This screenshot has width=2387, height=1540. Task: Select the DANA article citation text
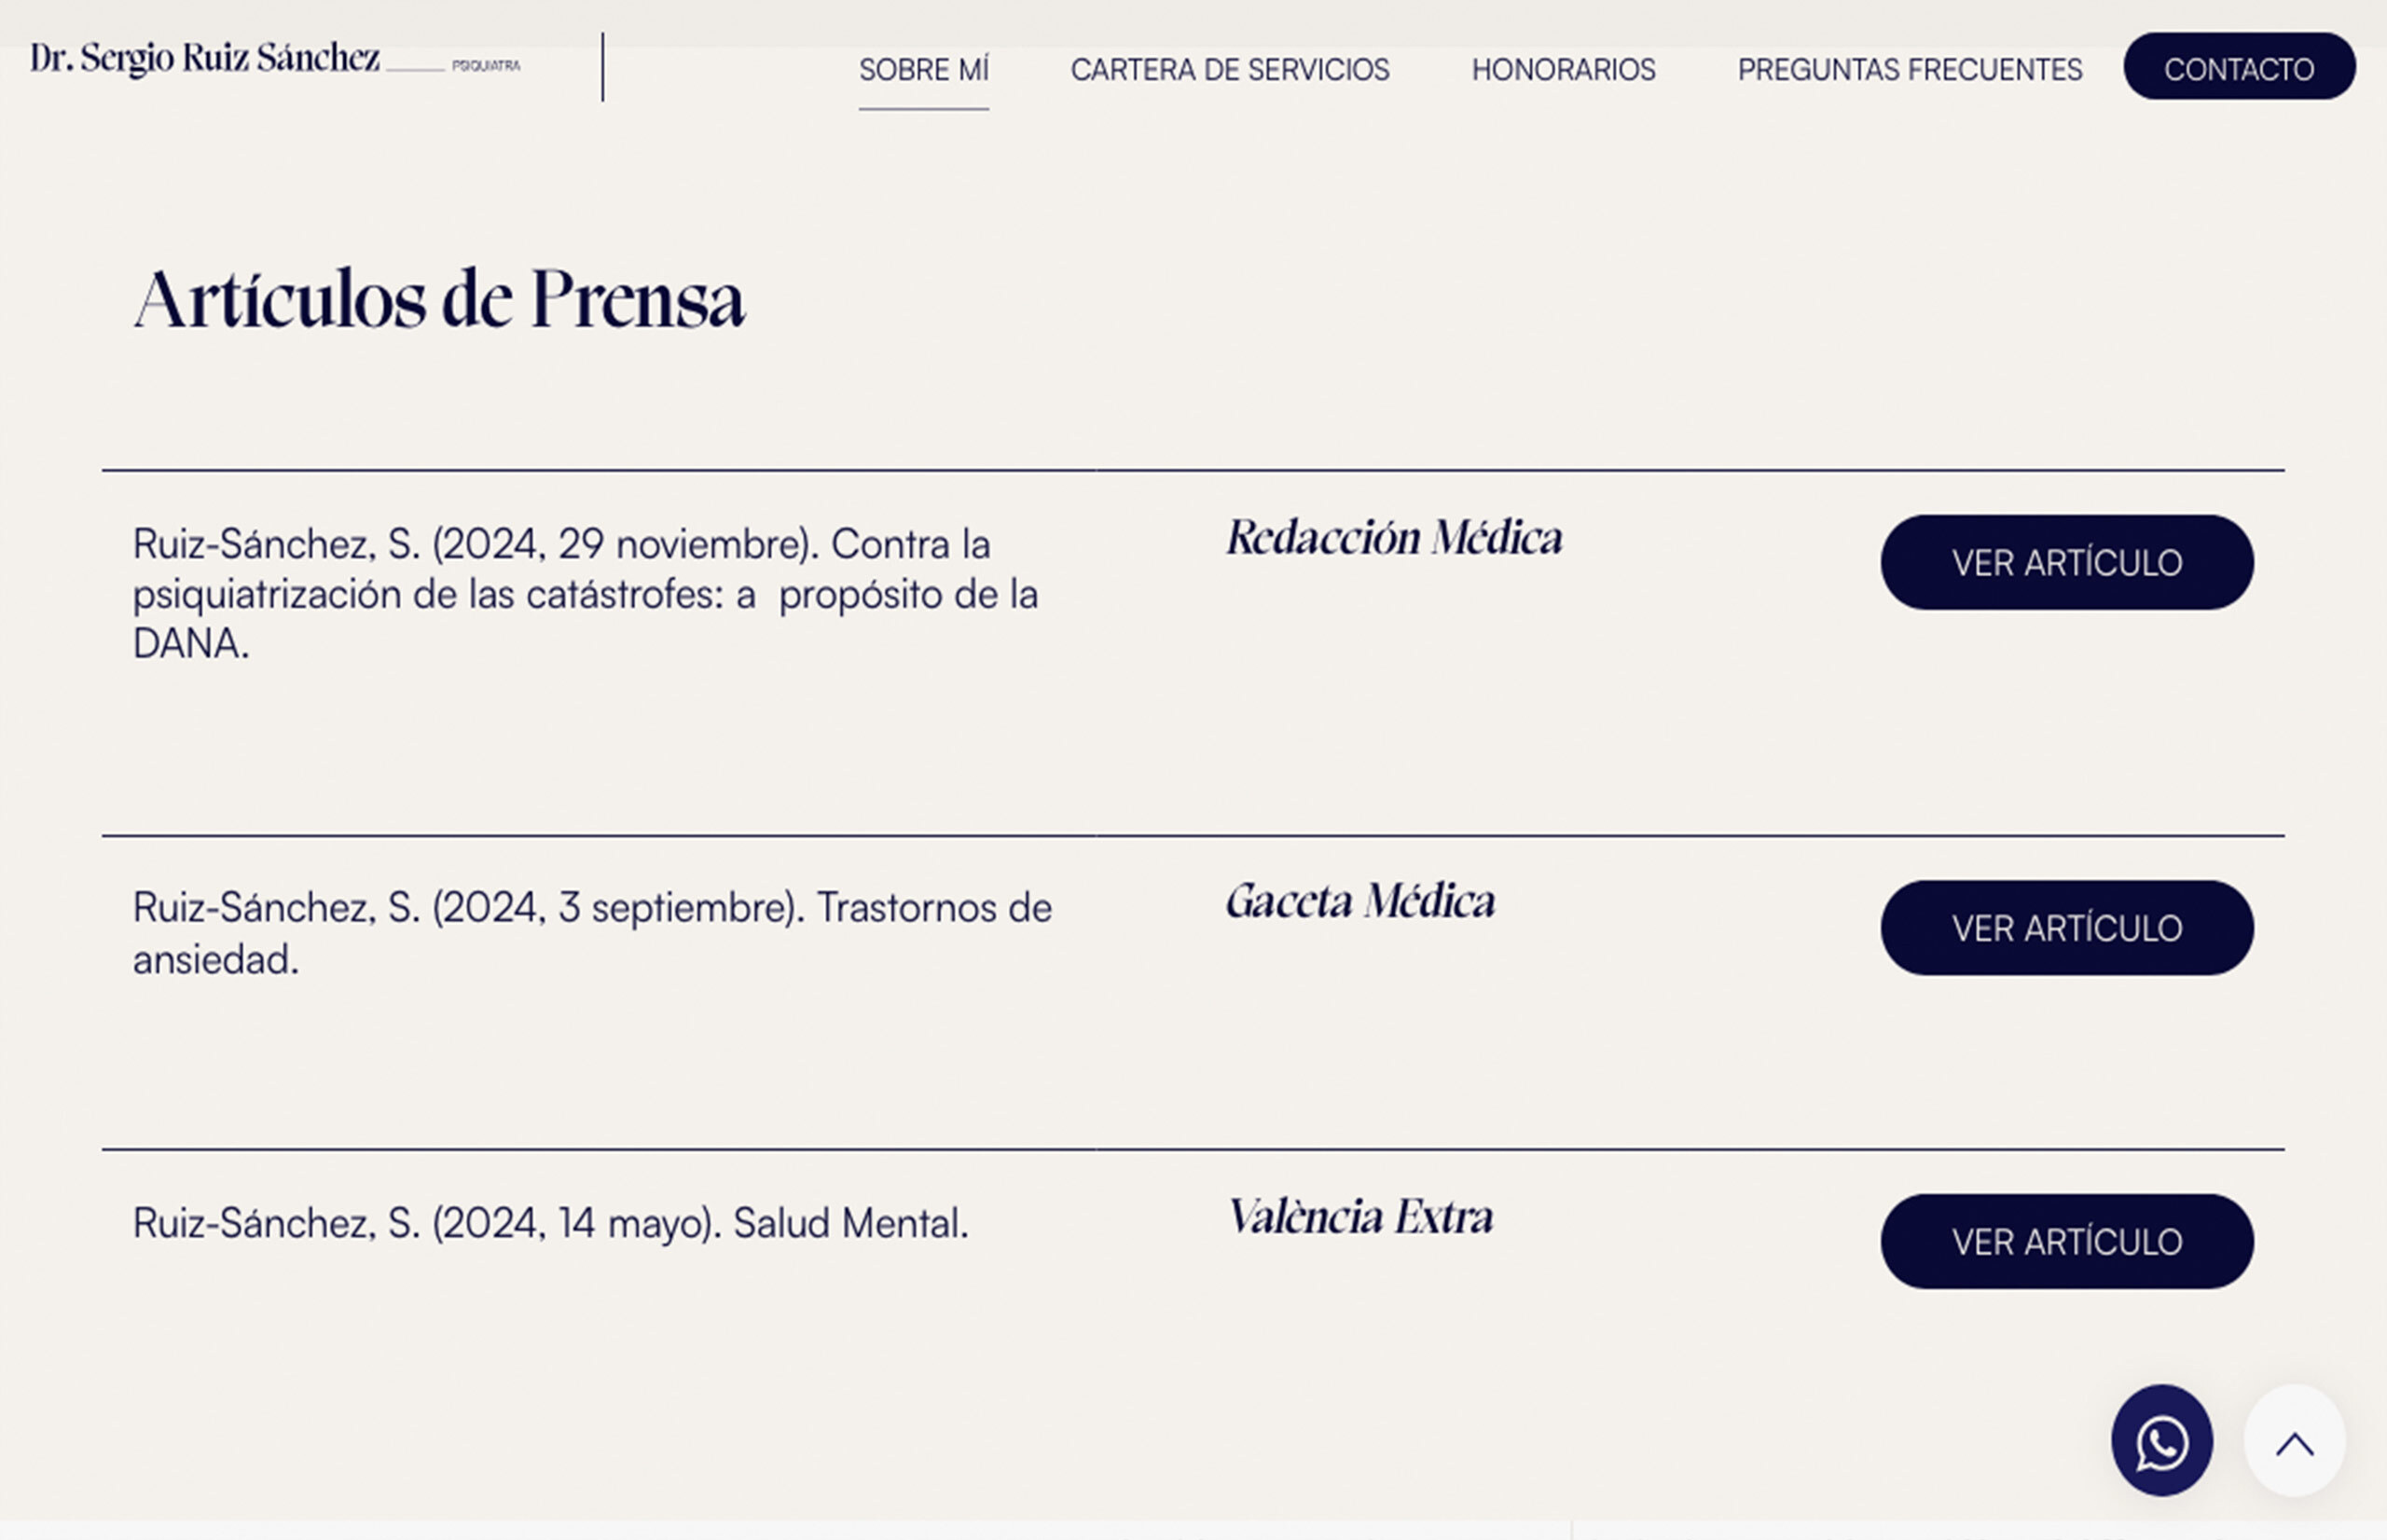pyautogui.click(x=585, y=592)
